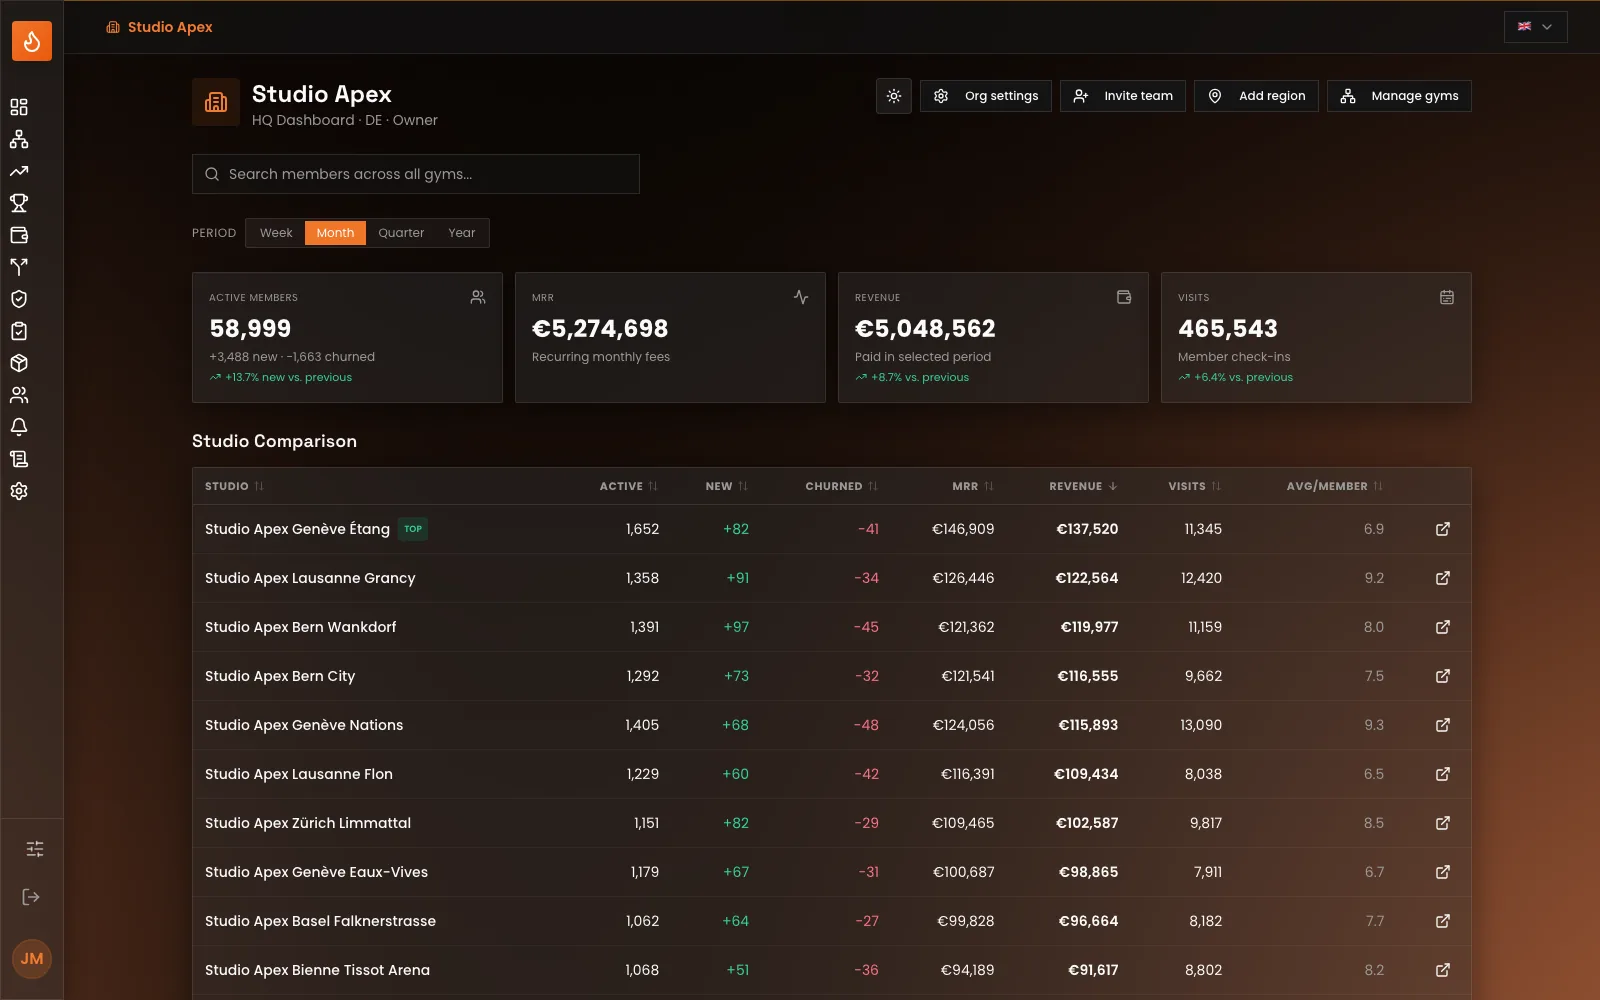The height and width of the screenshot is (1000, 1600).
Task: Open the package box sidebar icon
Action: [x=19, y=363]
